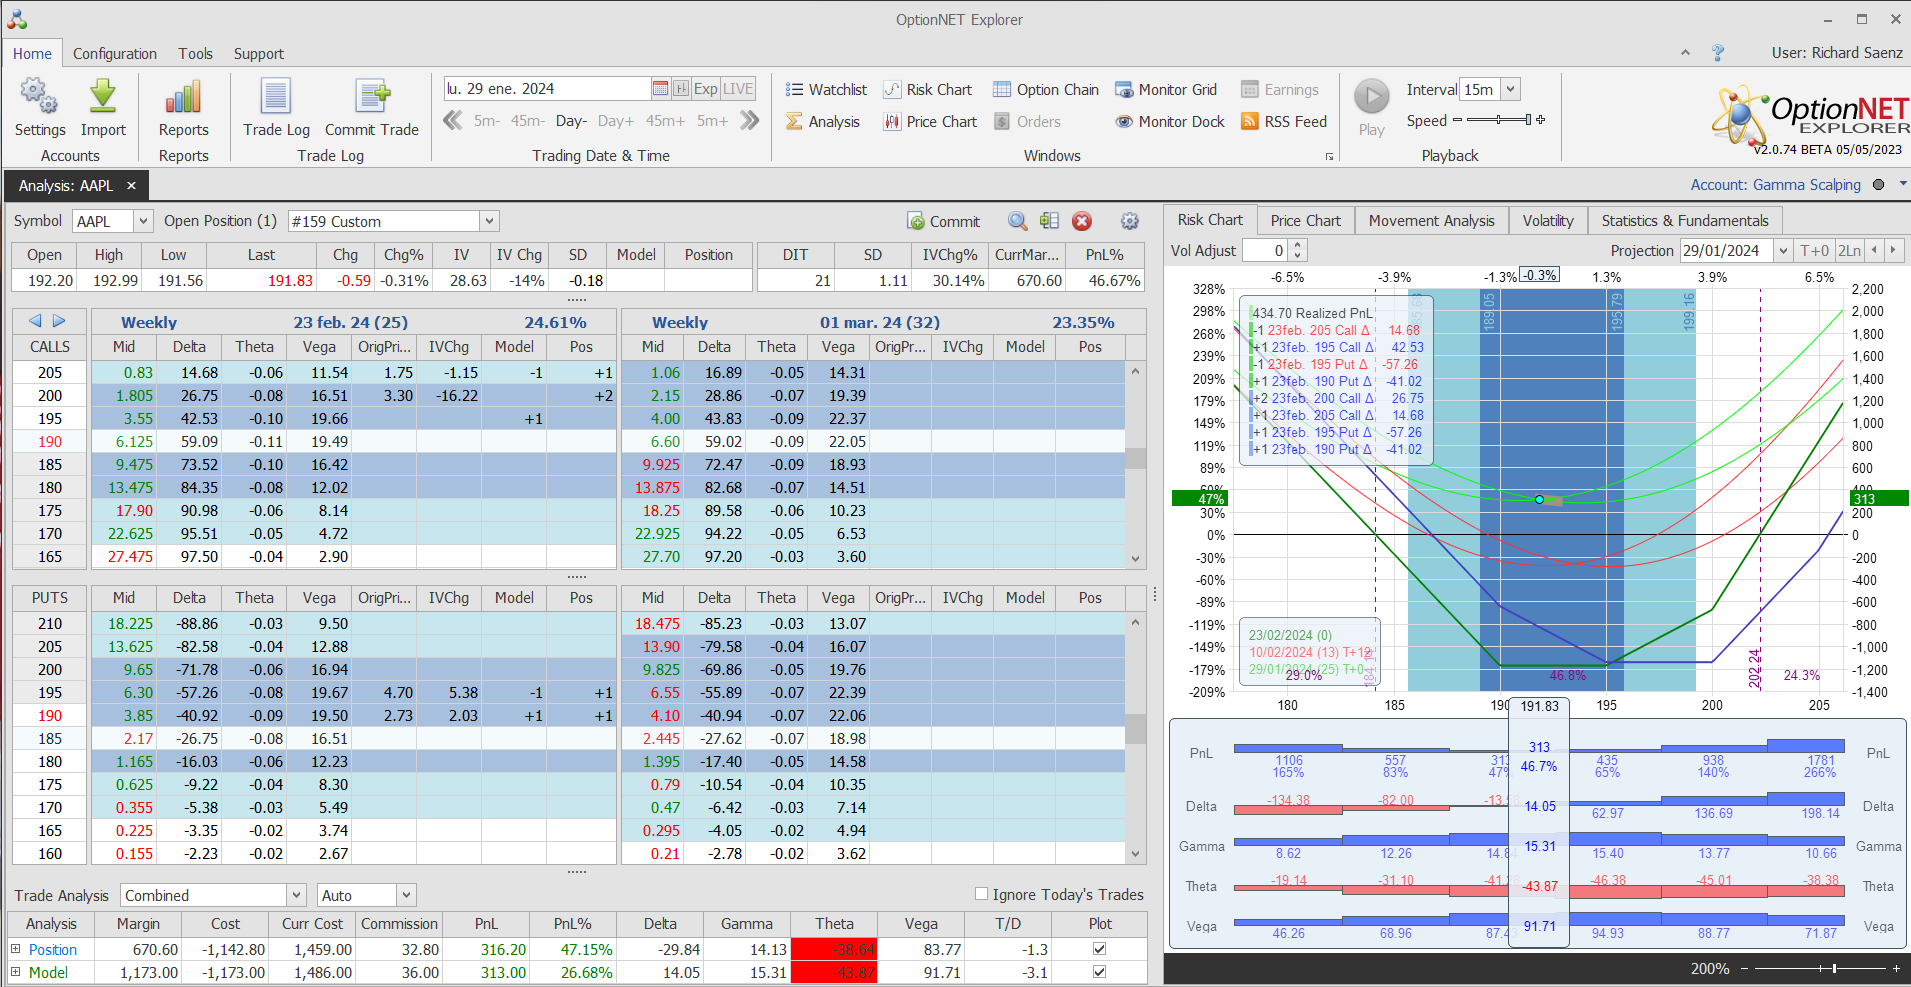Open the RSS Feed window

pos(1284,121)
